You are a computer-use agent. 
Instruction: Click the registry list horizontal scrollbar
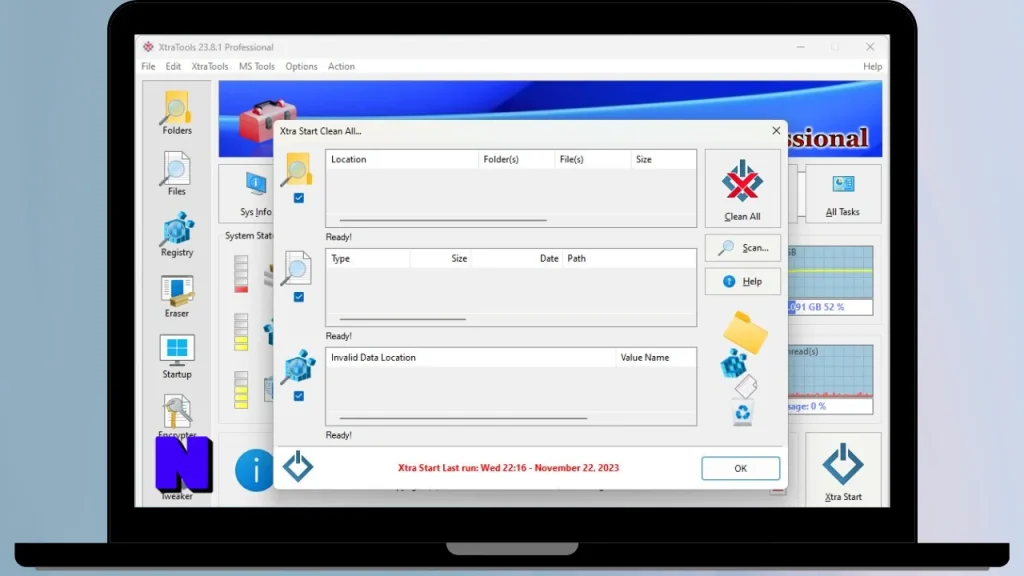pos(463,418)
